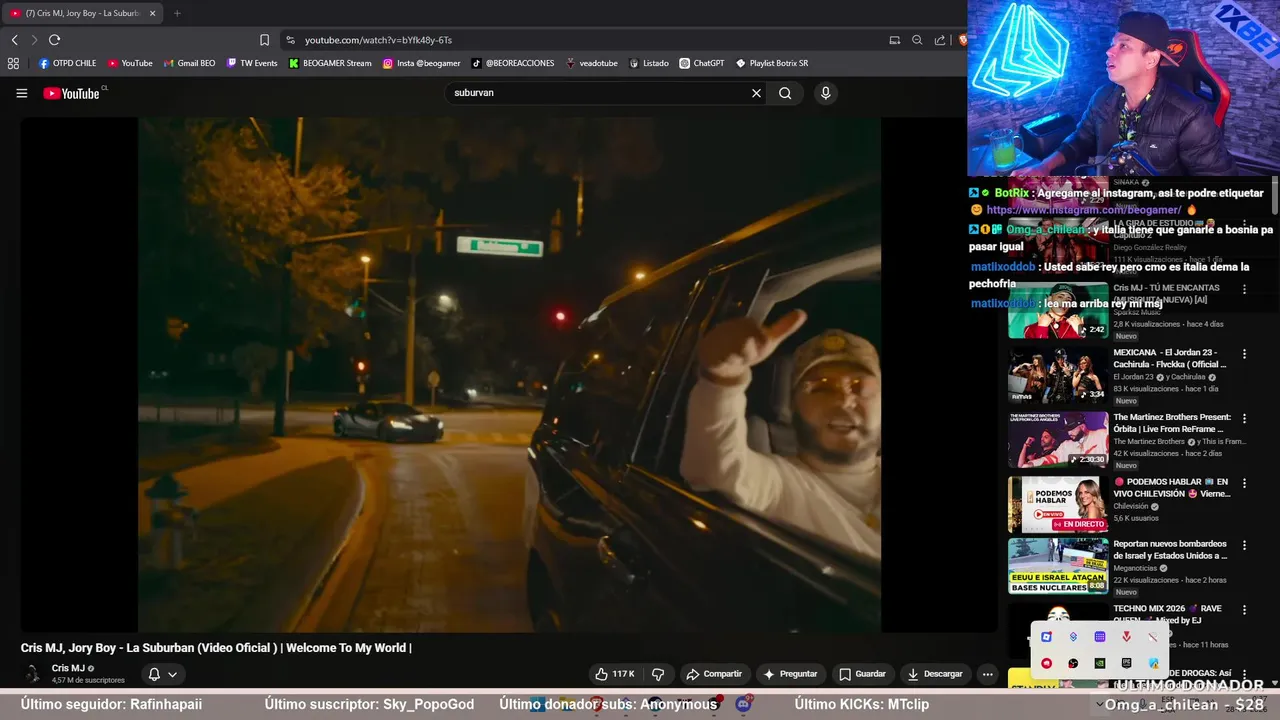The image size is (1280, 720).
Task: Open Meganoticias bombardeos news thumbnail
Action: point(1058,566)
